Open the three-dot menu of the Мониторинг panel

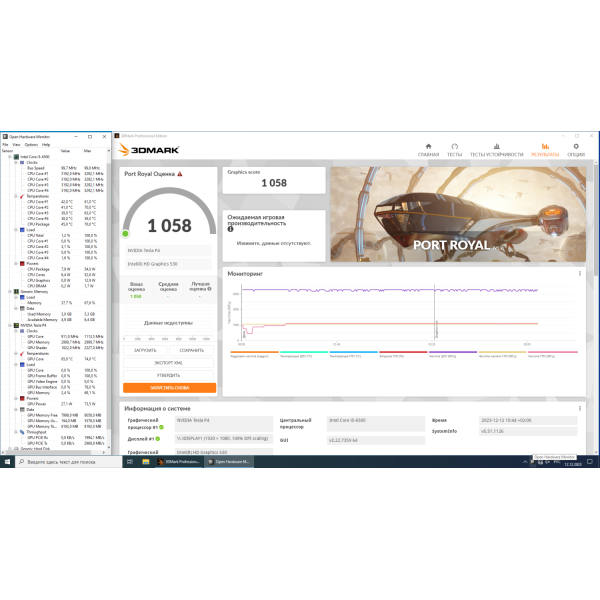579,274
